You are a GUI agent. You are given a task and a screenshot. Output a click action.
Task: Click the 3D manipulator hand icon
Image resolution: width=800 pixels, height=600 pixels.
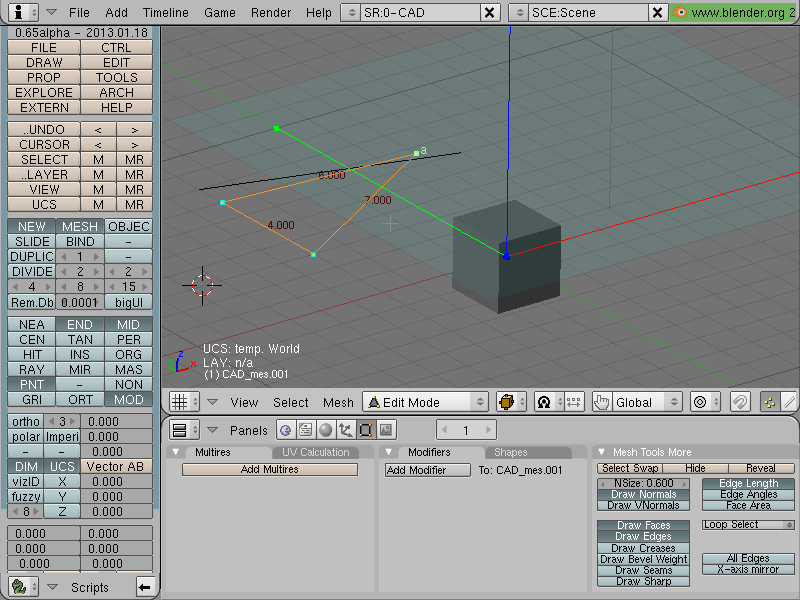point(602,402)
